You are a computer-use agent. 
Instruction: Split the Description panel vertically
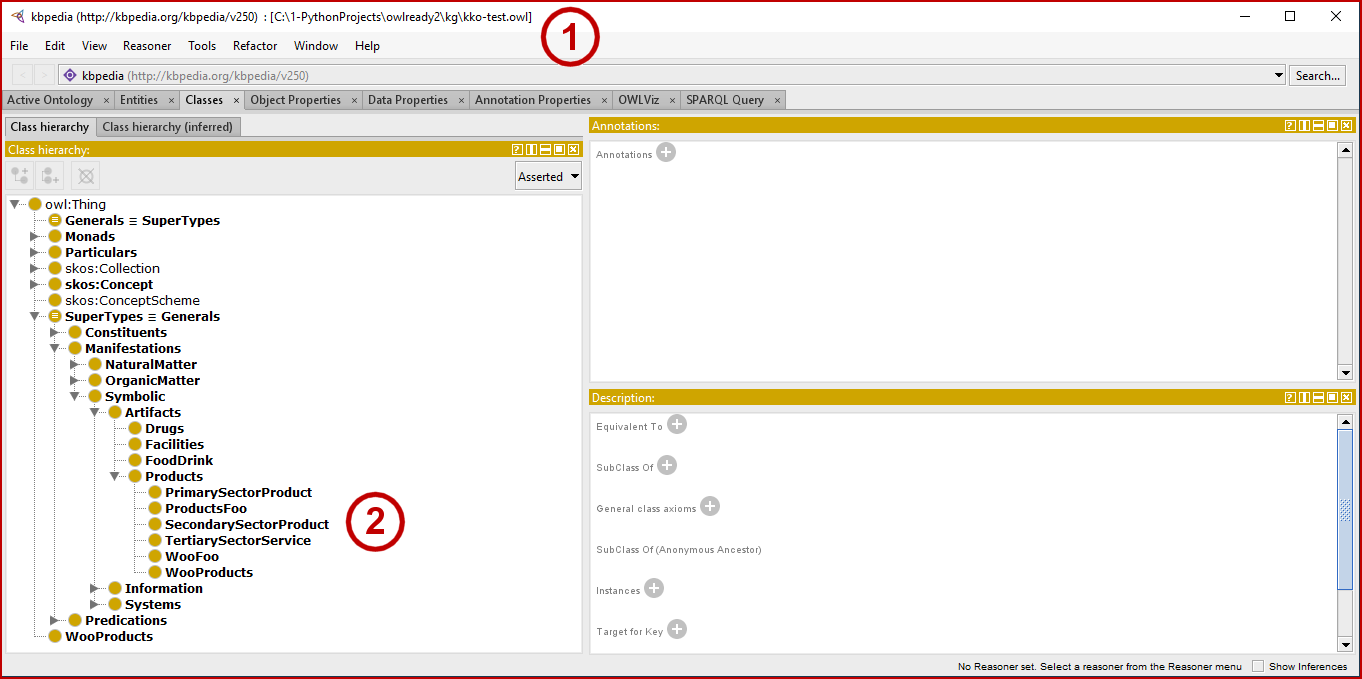tap(1305, 398)
